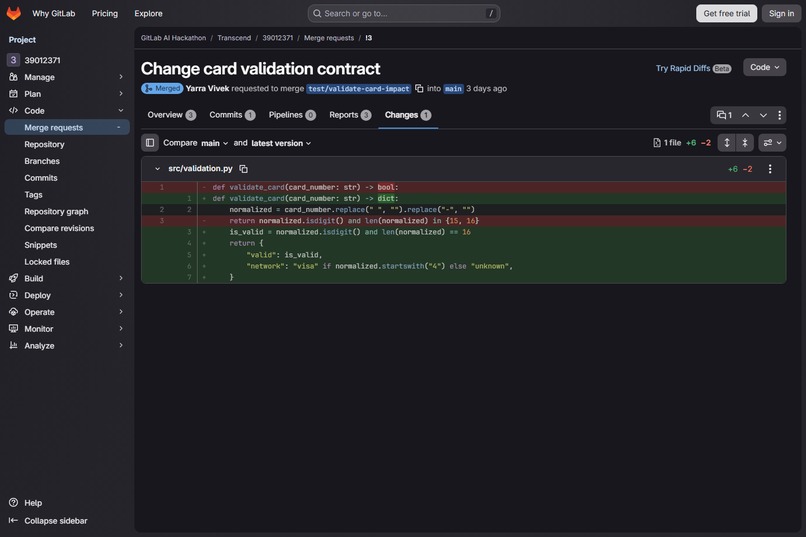Switch to the Overview tab
This screenshot has height=537, width=806.
[x=171, y=115]
